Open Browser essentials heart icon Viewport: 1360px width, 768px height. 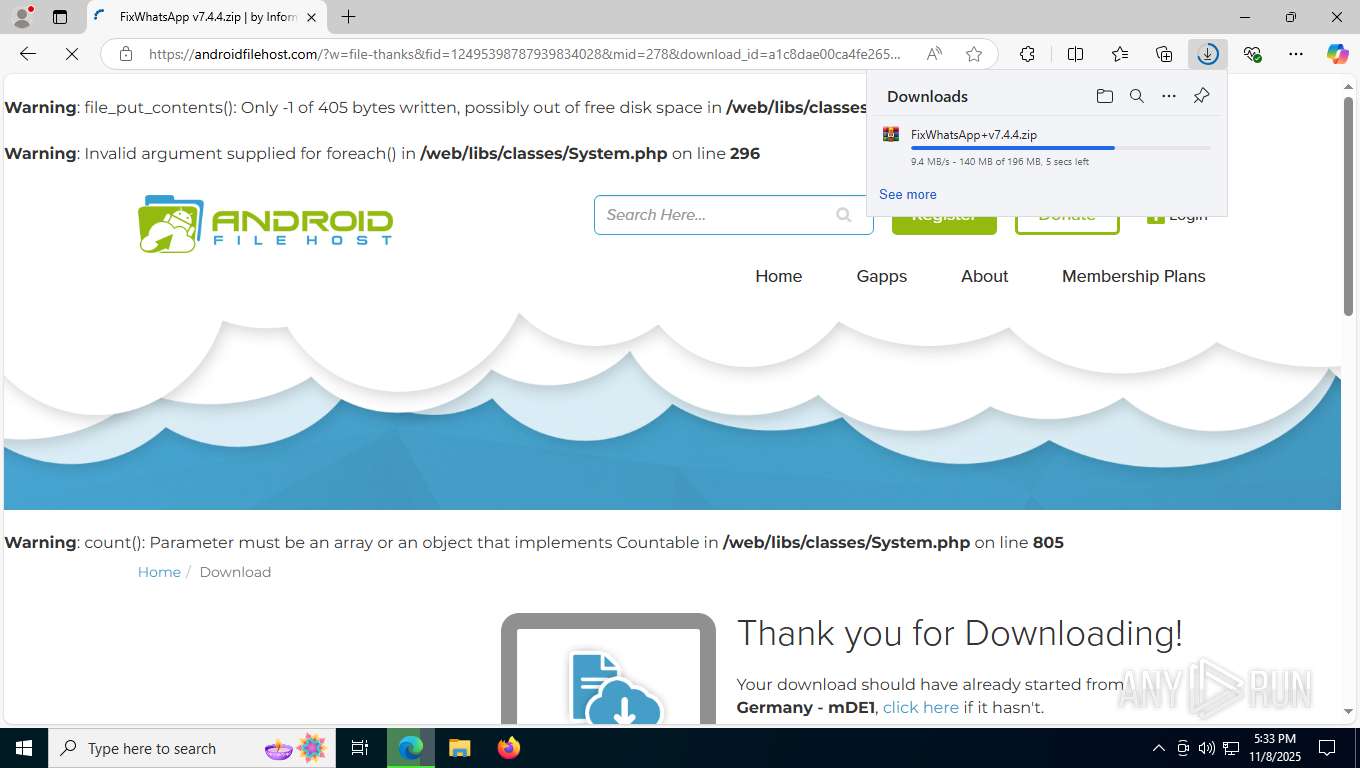click(x=1252, y=54)
